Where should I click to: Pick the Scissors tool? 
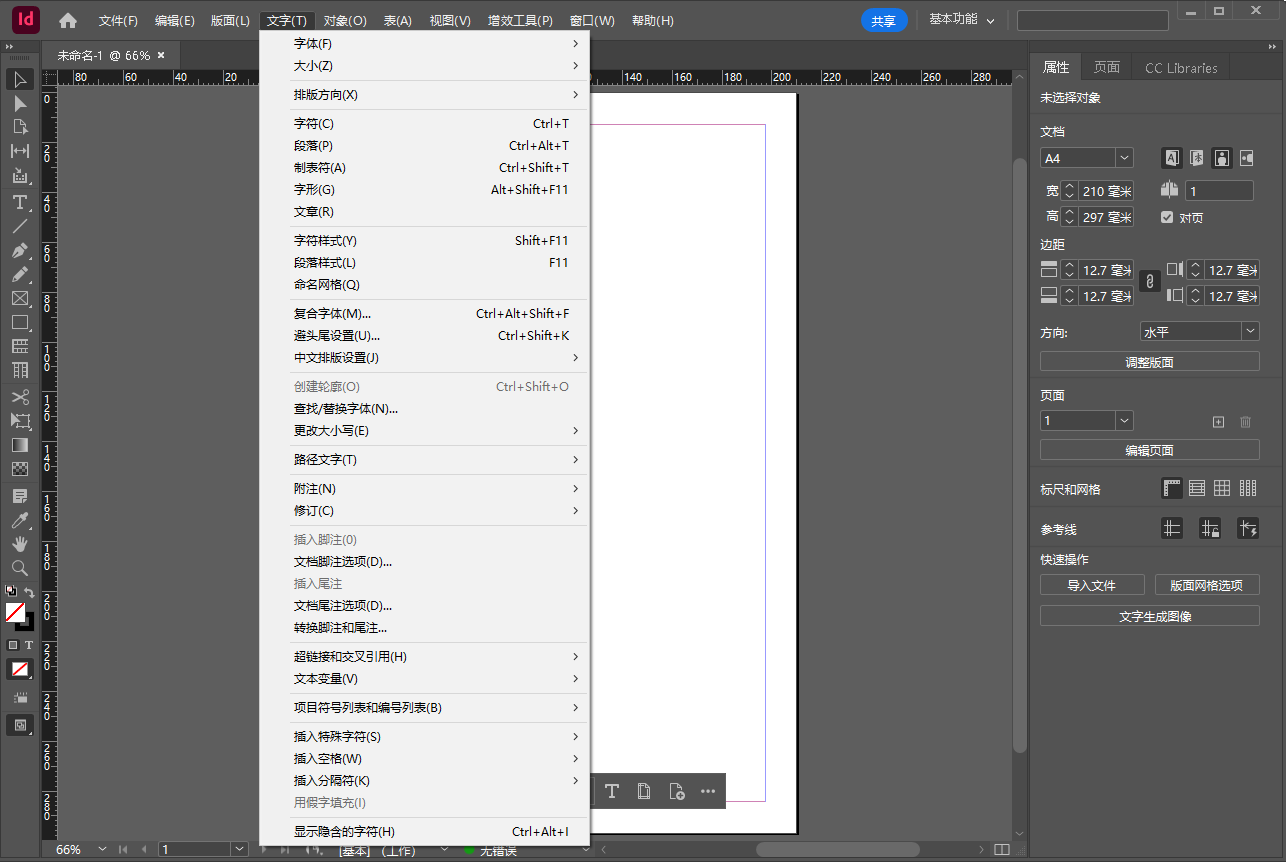(20, 397)
